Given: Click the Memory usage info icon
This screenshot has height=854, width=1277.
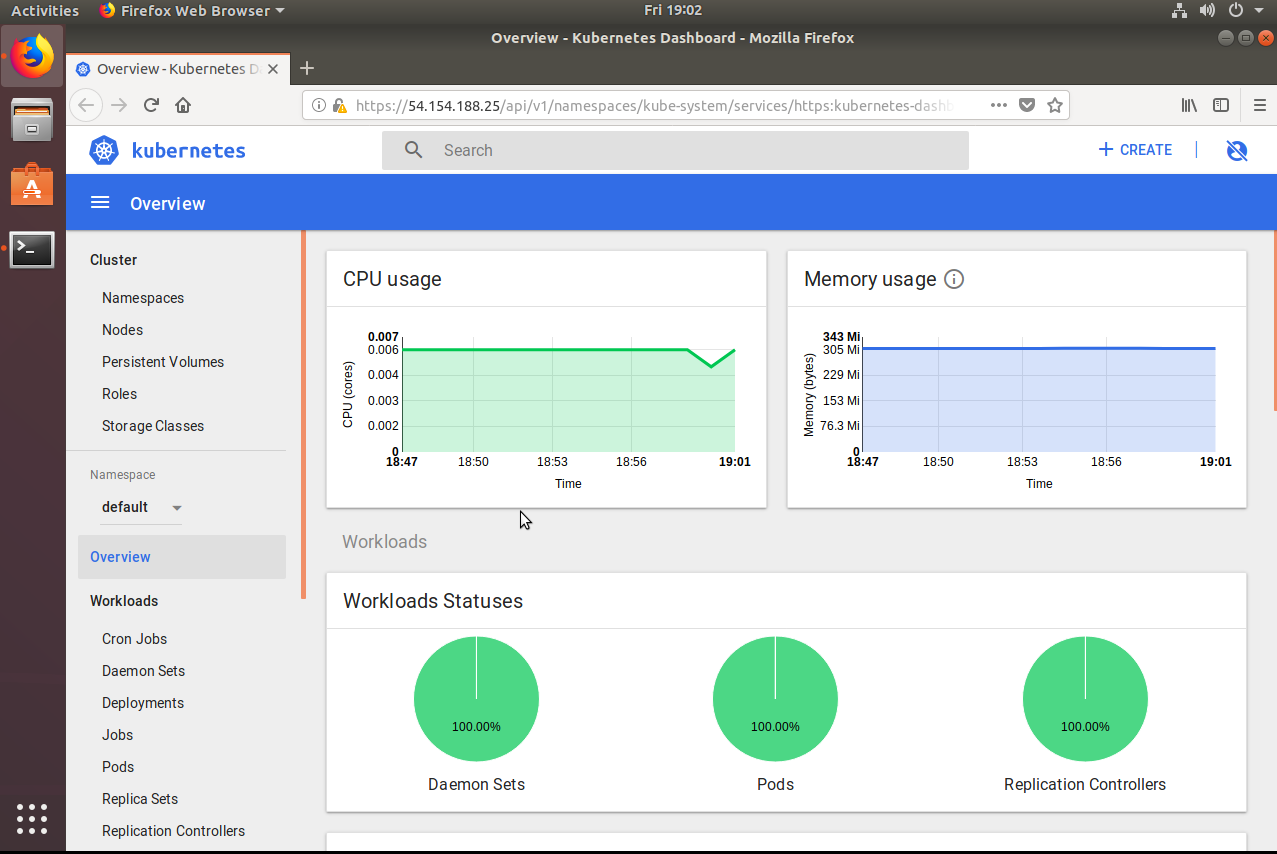Looking at the screenshot, I should tap(954, 279).
